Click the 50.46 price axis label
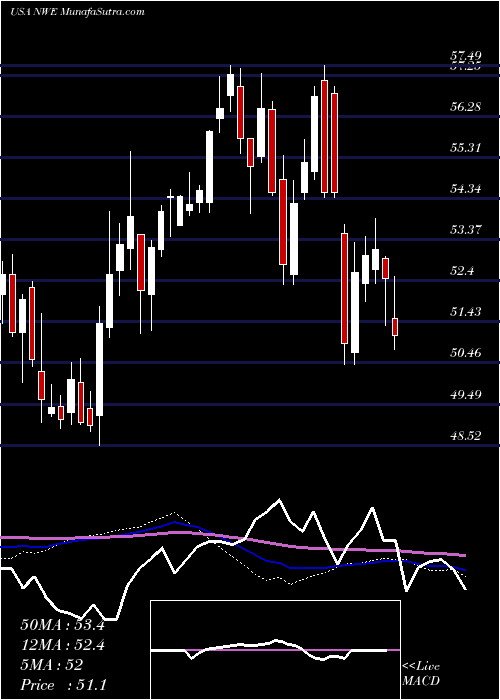 coord(466,353)
